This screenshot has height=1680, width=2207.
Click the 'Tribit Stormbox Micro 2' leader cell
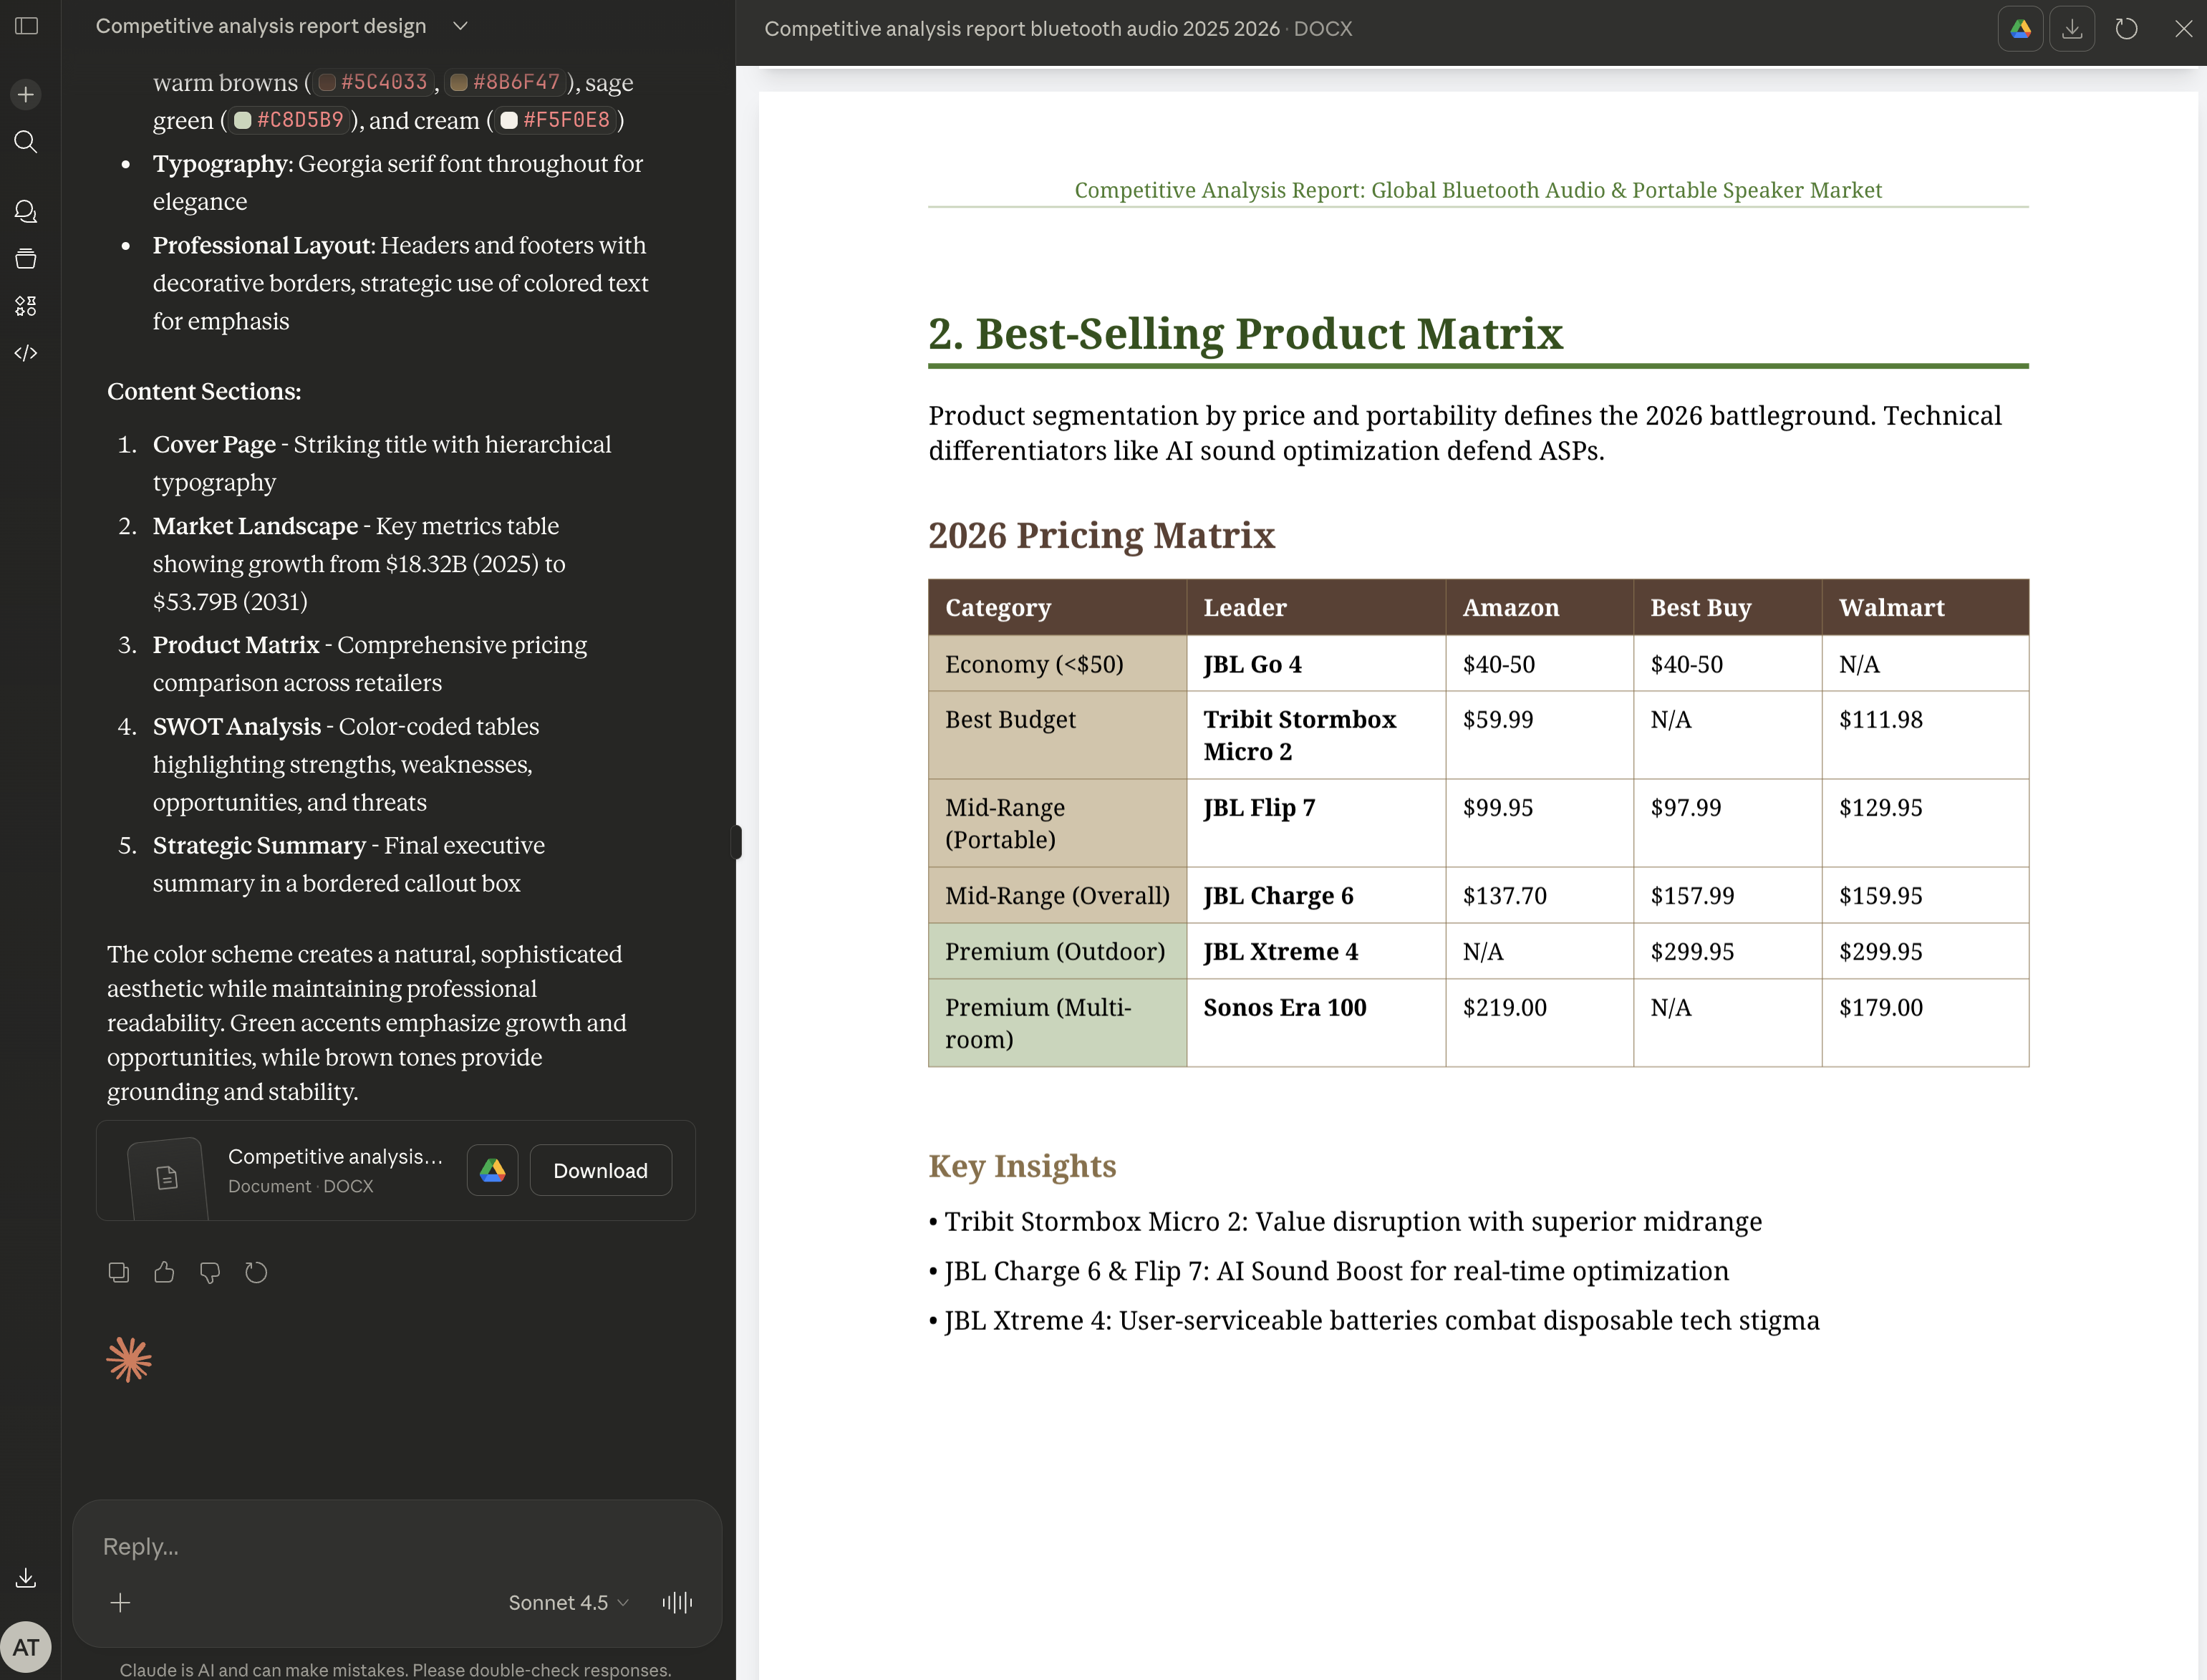coord(1316,735)
